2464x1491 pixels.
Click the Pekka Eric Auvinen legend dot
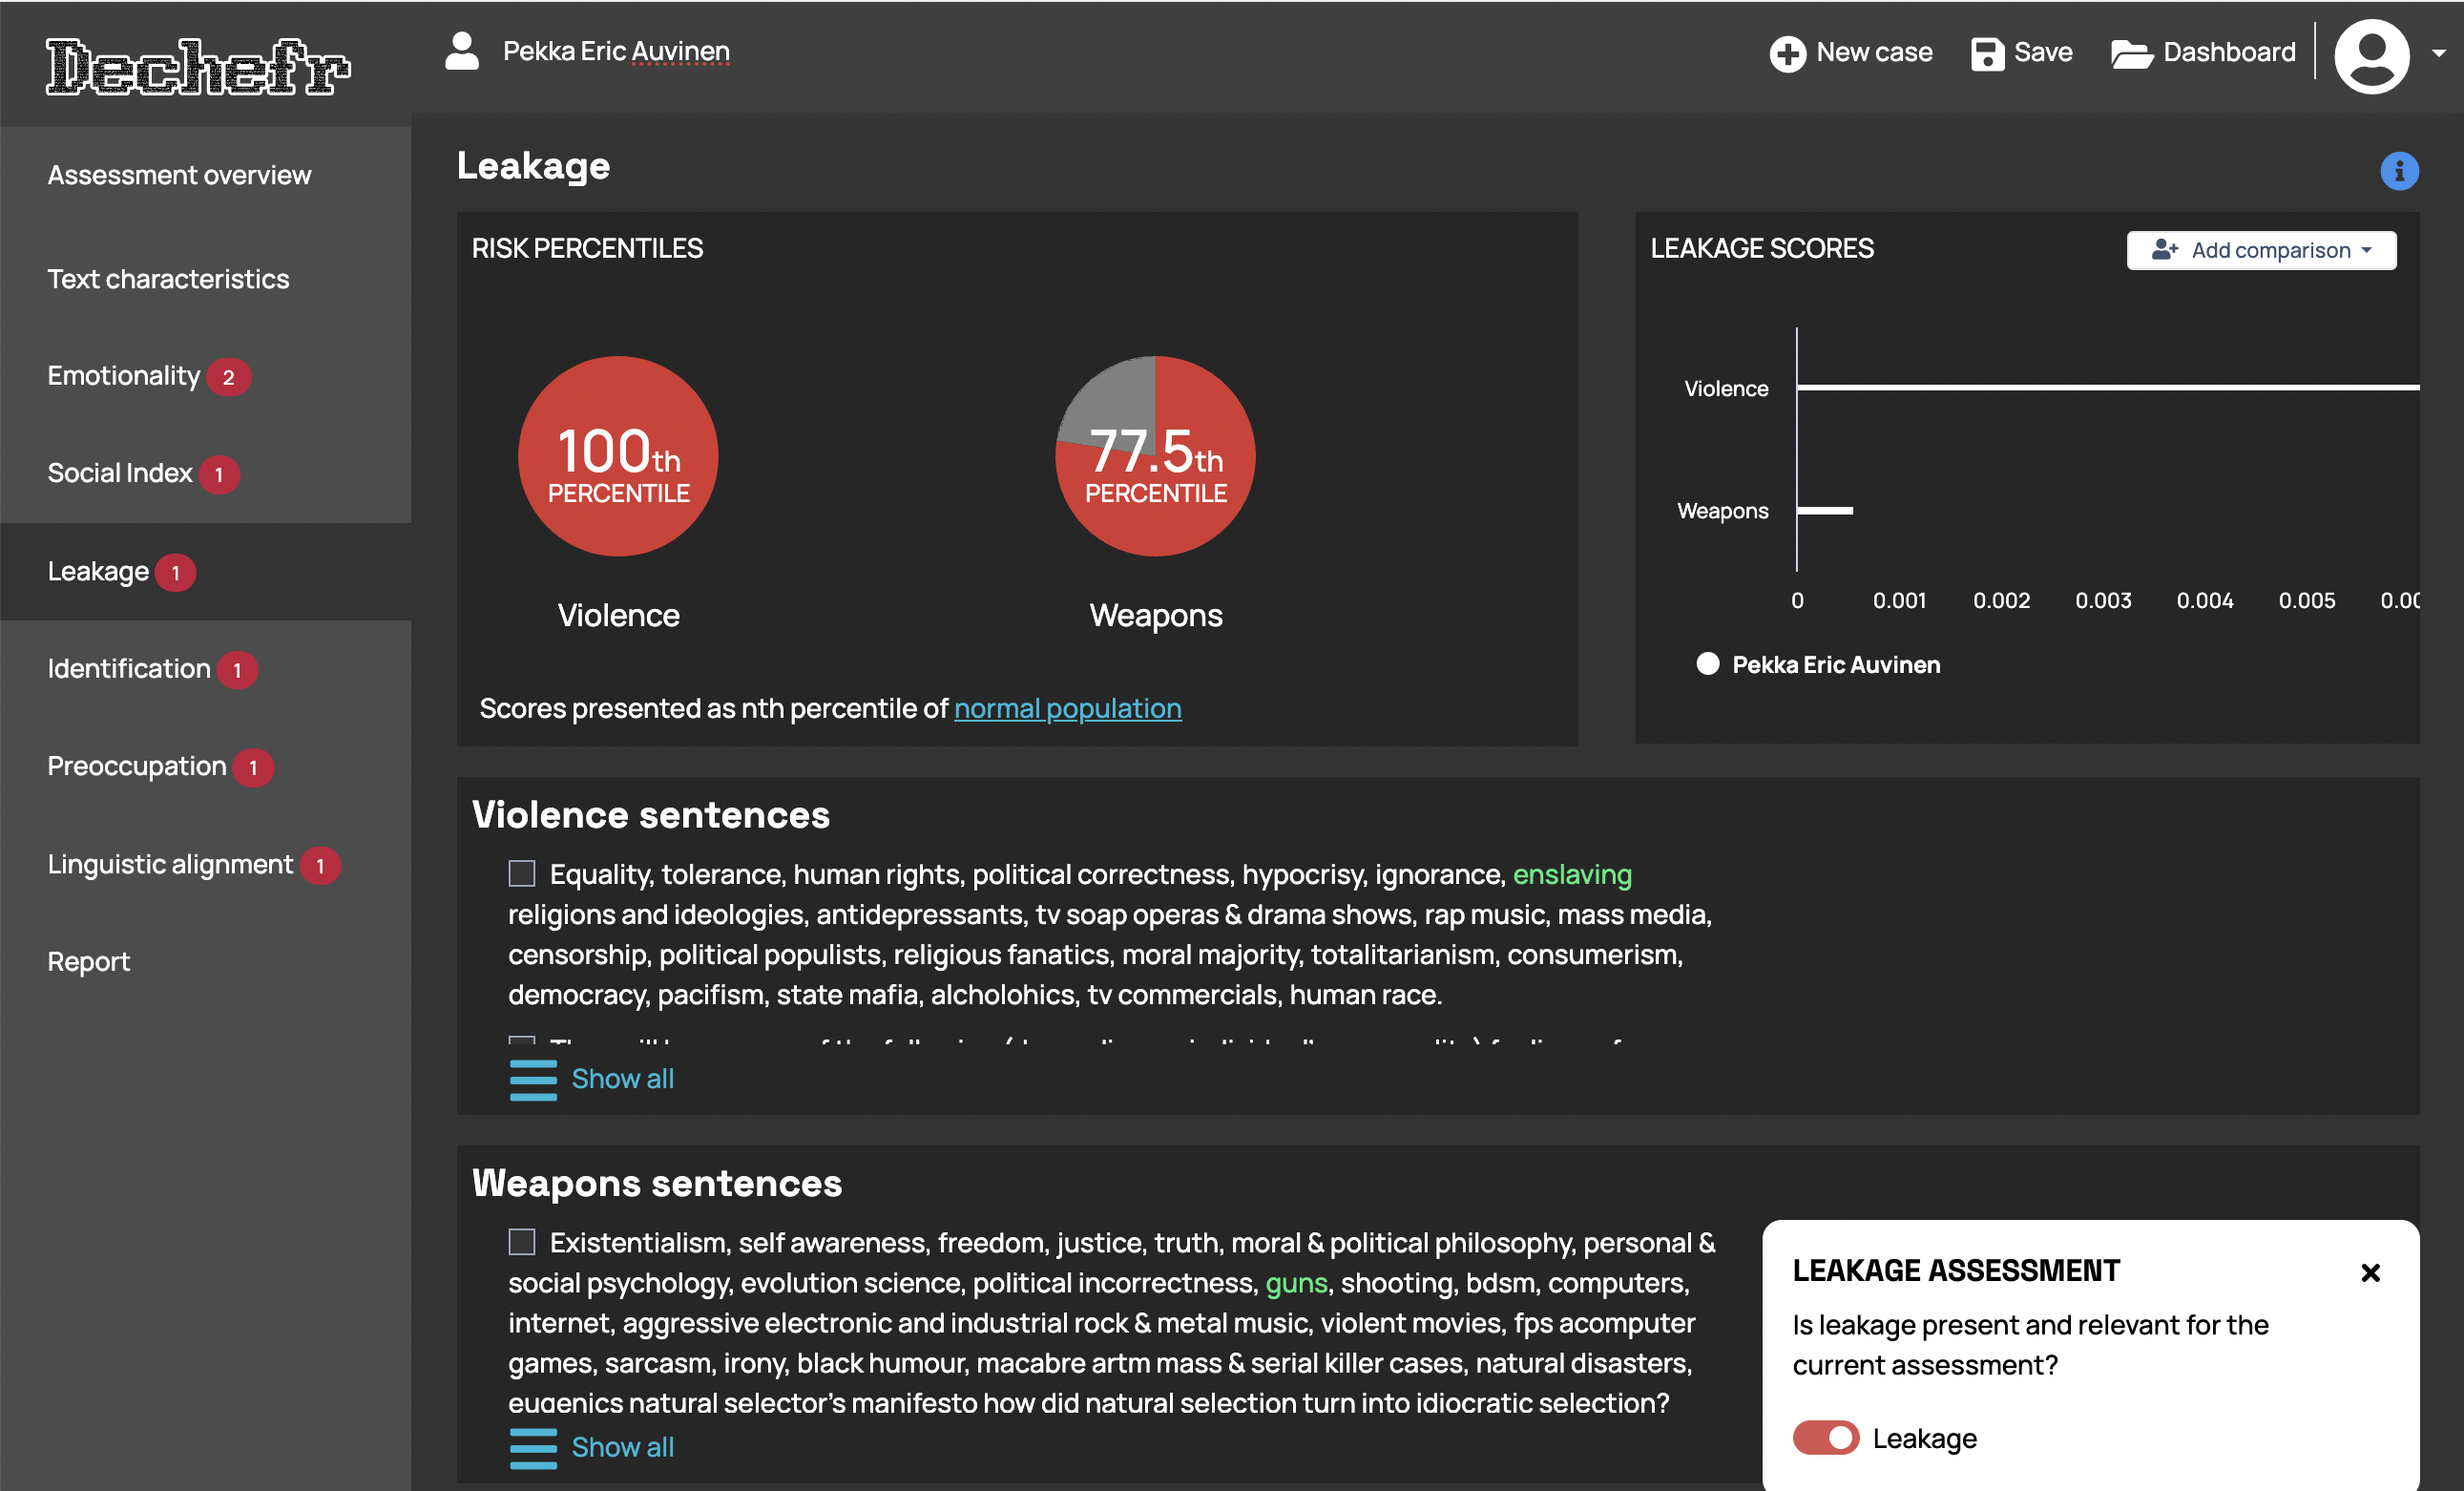coord(1707,664)
